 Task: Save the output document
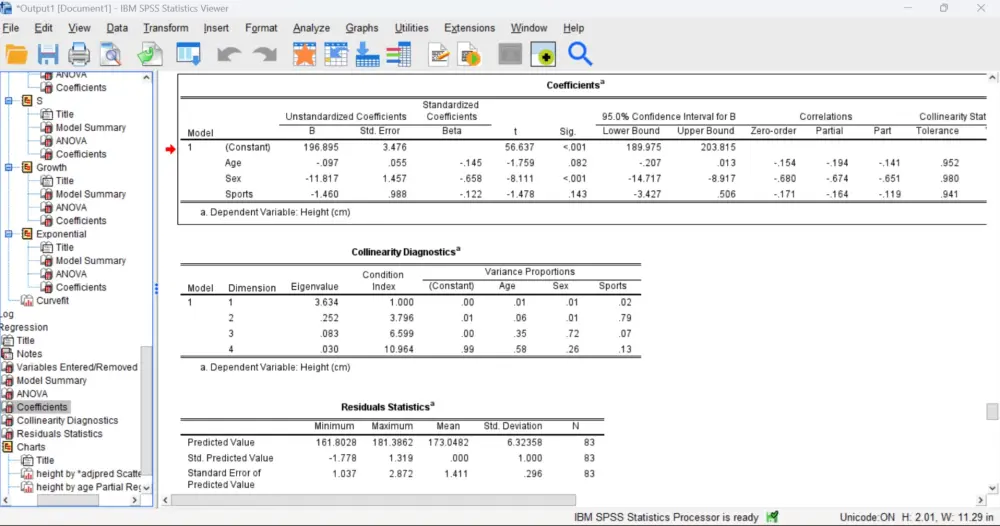tap(48, 55)
